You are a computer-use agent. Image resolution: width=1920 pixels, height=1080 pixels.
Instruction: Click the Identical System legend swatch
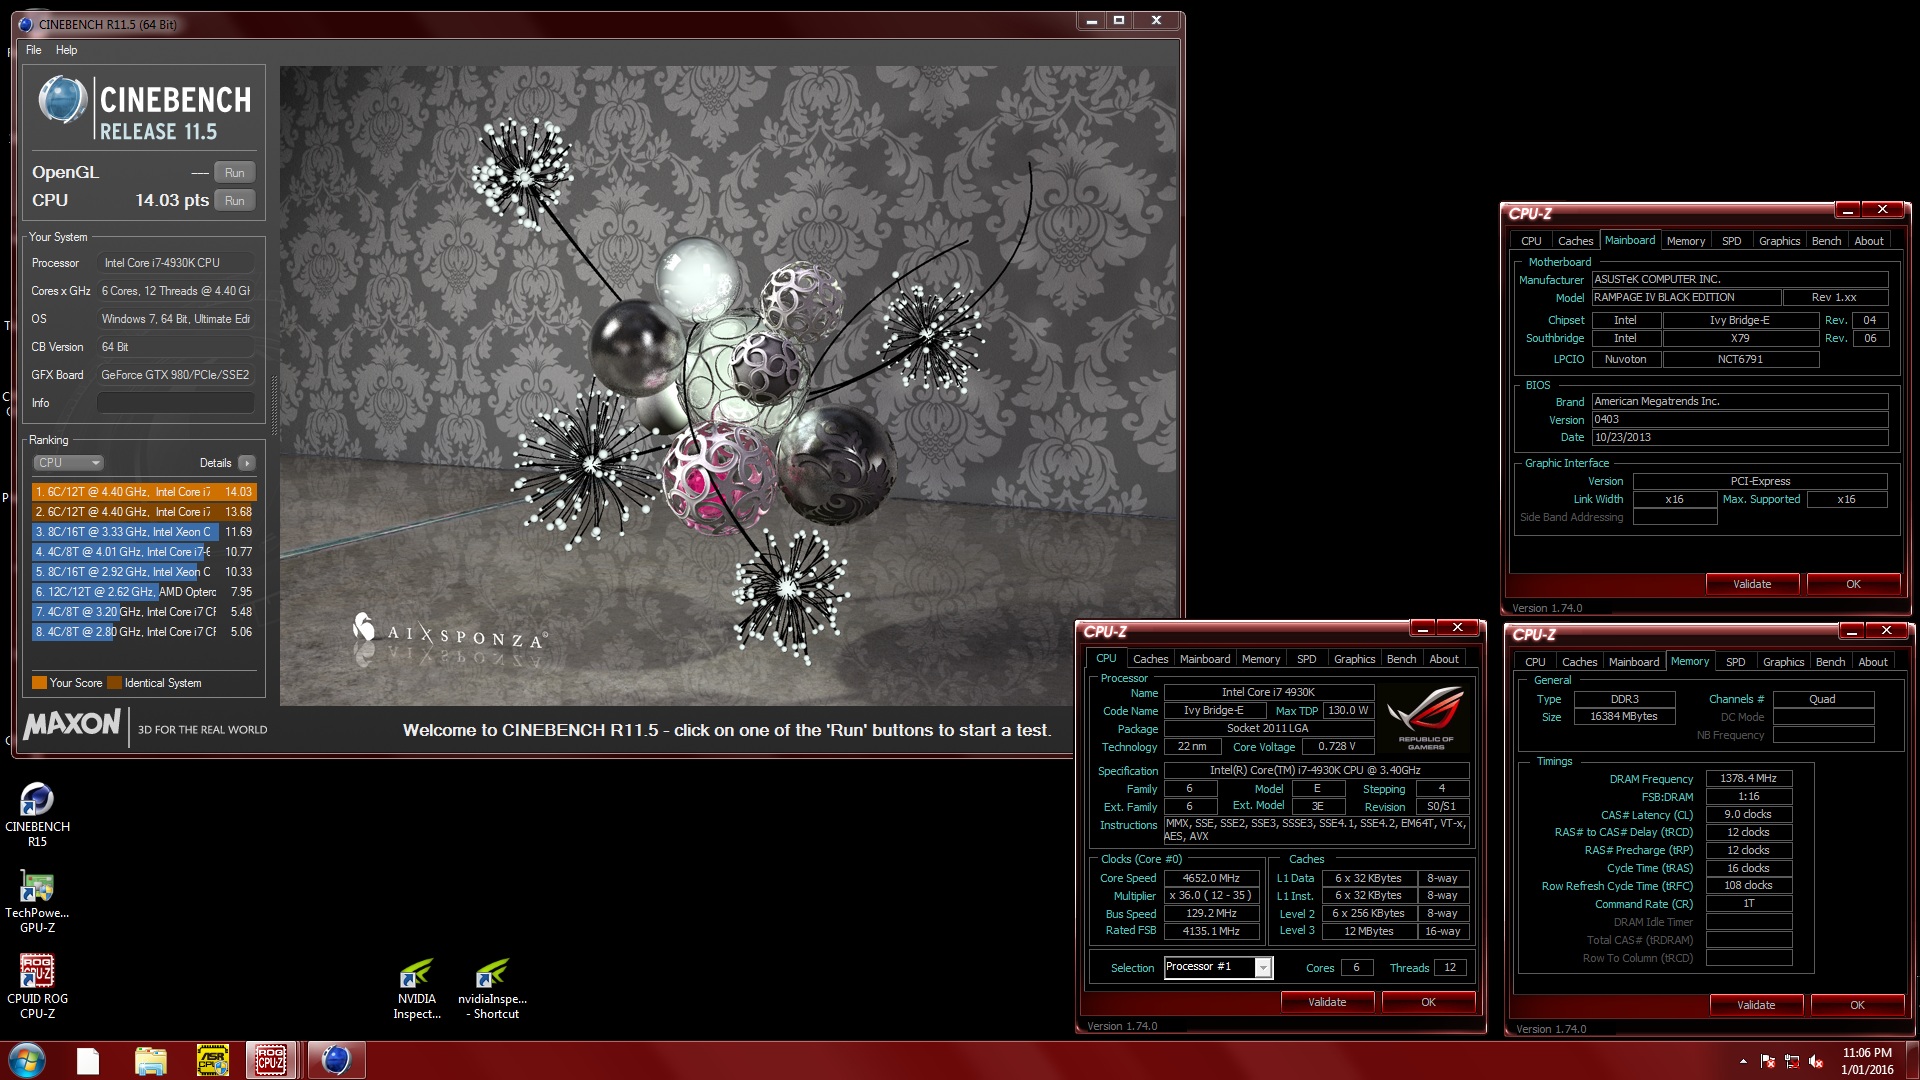click(x=114, y=683)
